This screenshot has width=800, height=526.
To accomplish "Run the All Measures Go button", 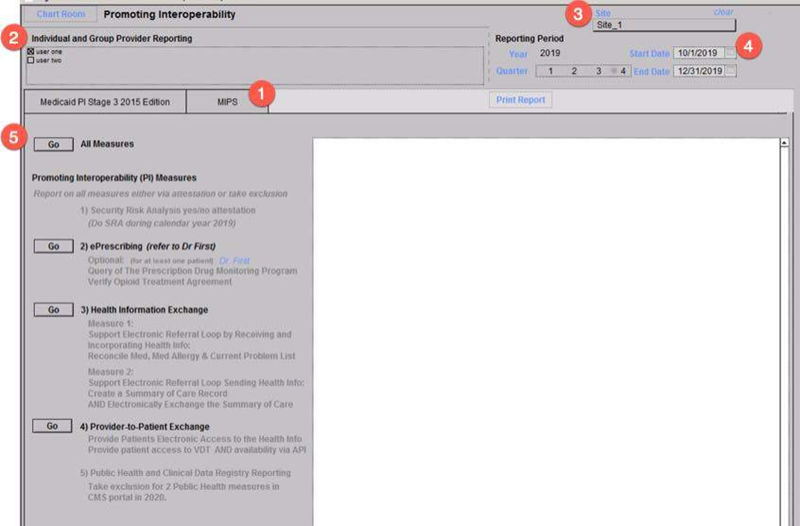I will (52, 144).
